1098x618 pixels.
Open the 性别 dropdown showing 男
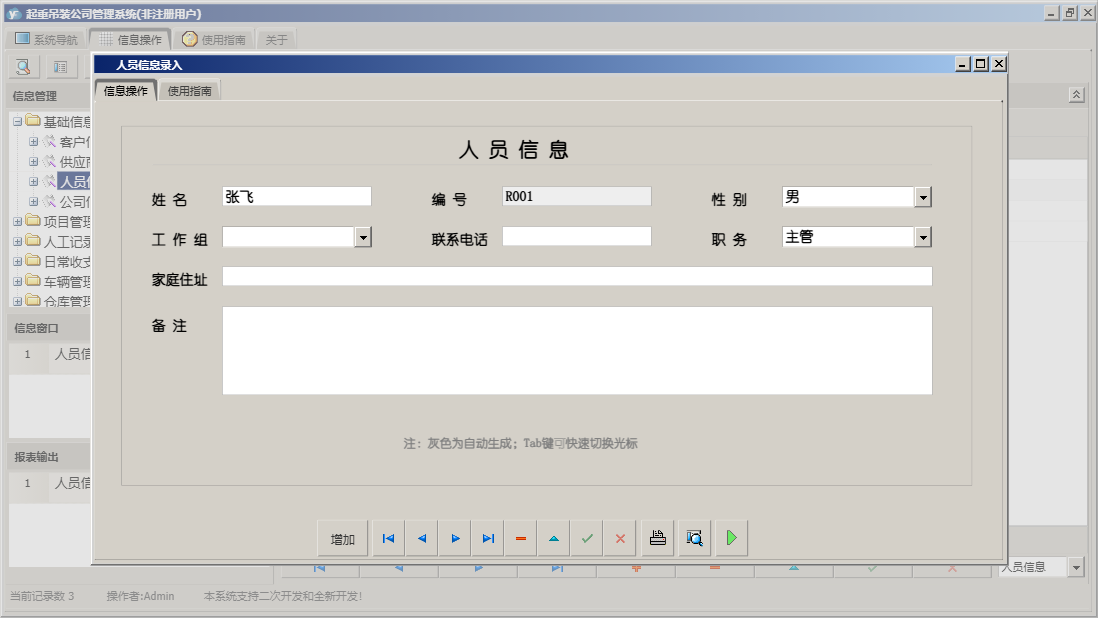pyautogui.click(x=923, y=196)
